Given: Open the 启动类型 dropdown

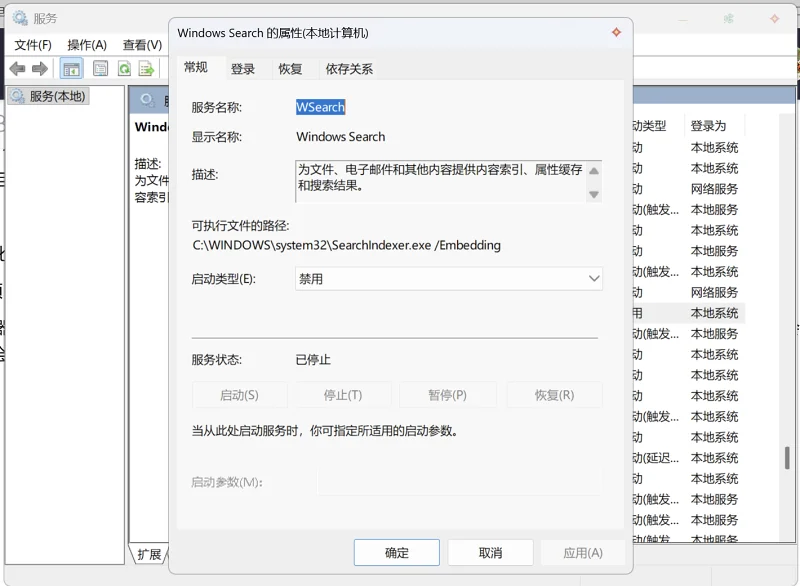Looking at the screenshot, I should tap(448, 279).
